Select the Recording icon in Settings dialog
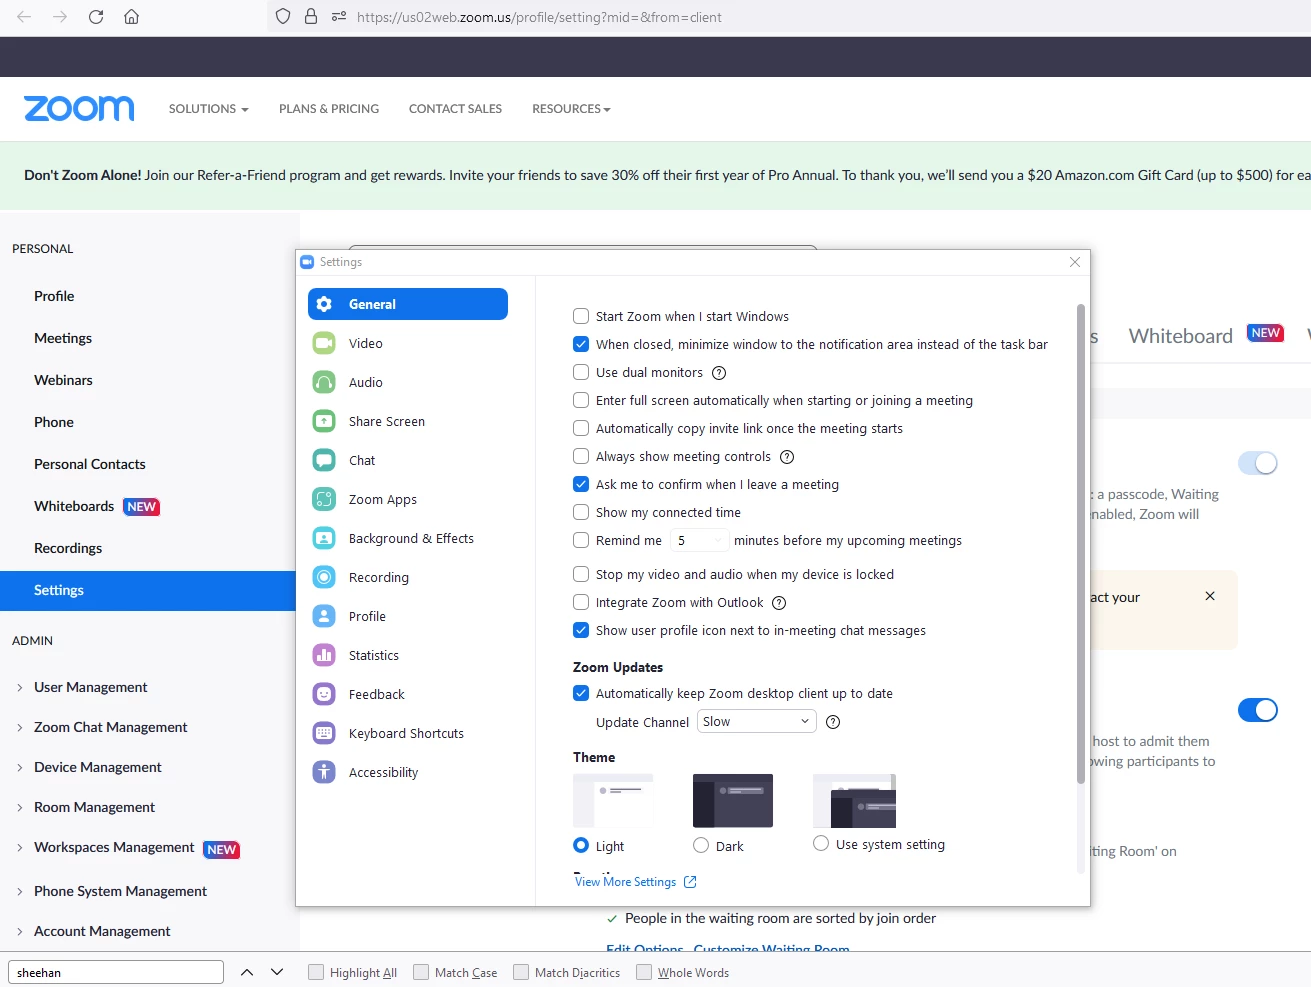The image size is (1311, 987). 324,577
